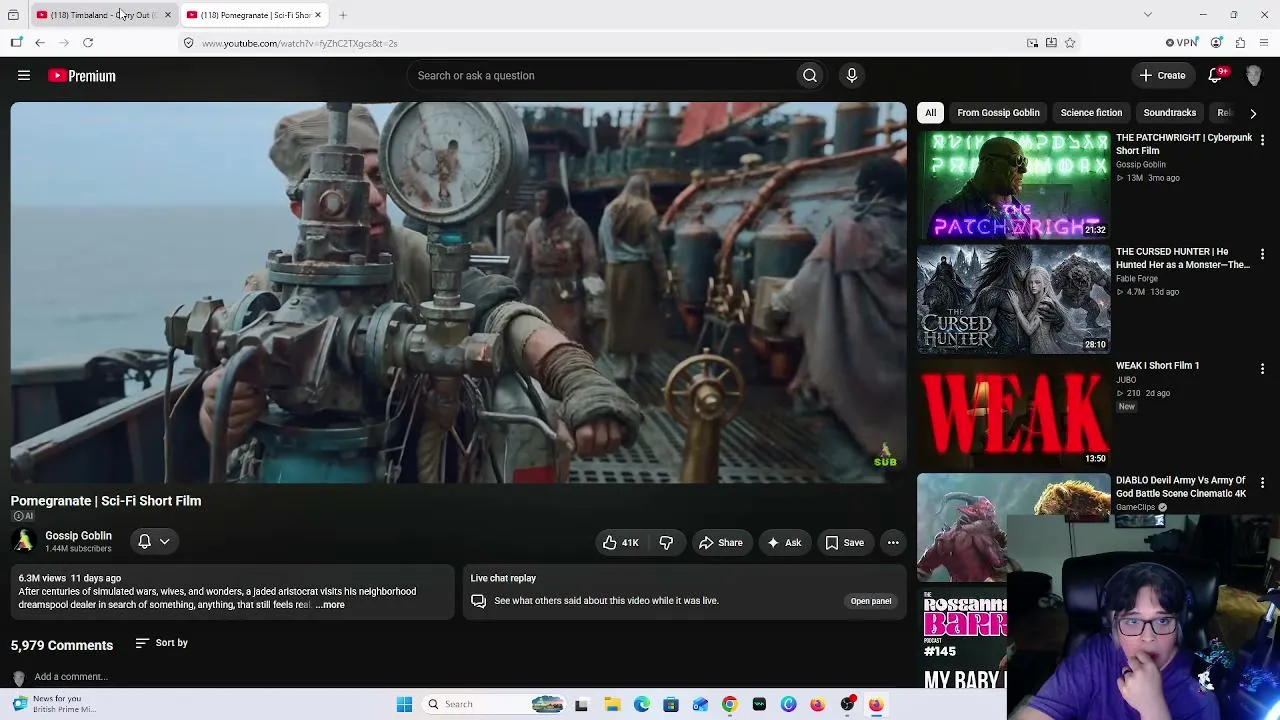Open THE CURSED HUNTER video thumbnail

click(x=1014, y=299)
